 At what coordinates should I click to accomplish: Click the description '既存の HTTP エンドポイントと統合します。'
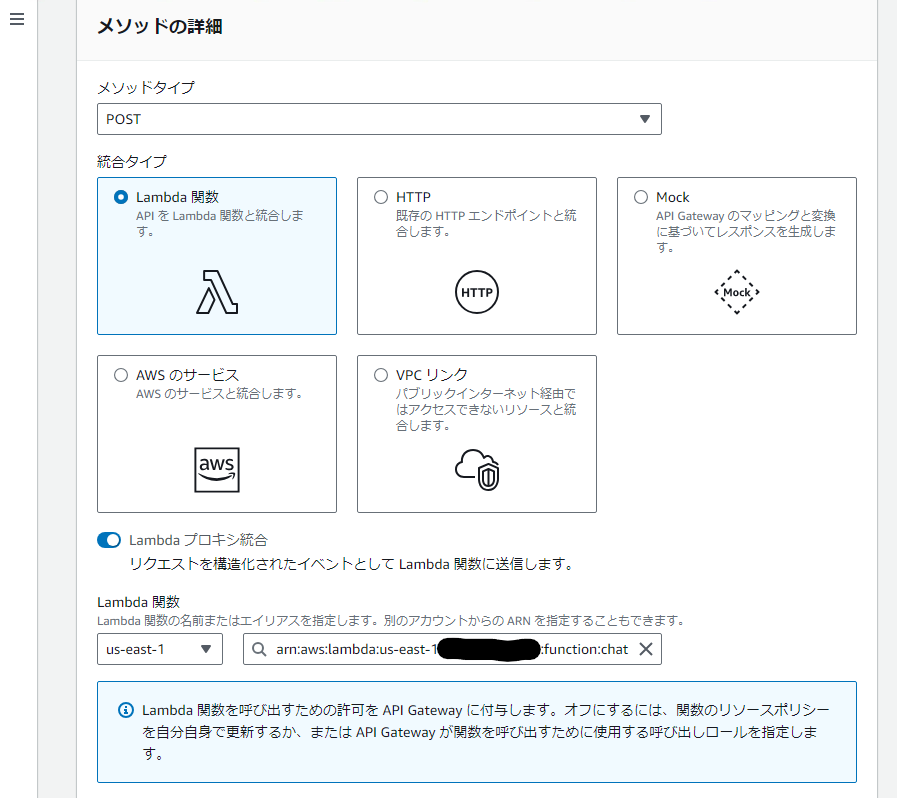pos(486,223)
